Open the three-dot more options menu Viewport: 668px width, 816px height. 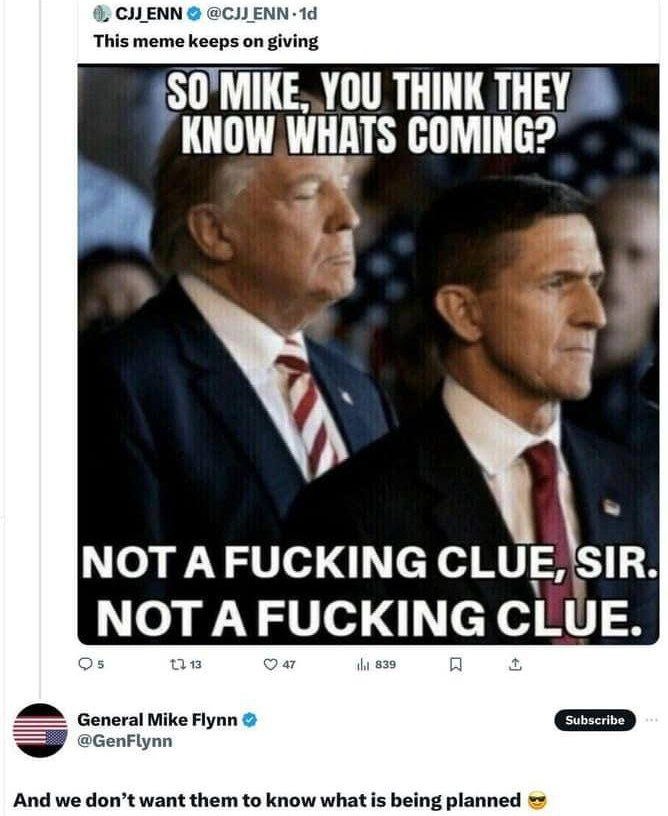coord(653,720)
